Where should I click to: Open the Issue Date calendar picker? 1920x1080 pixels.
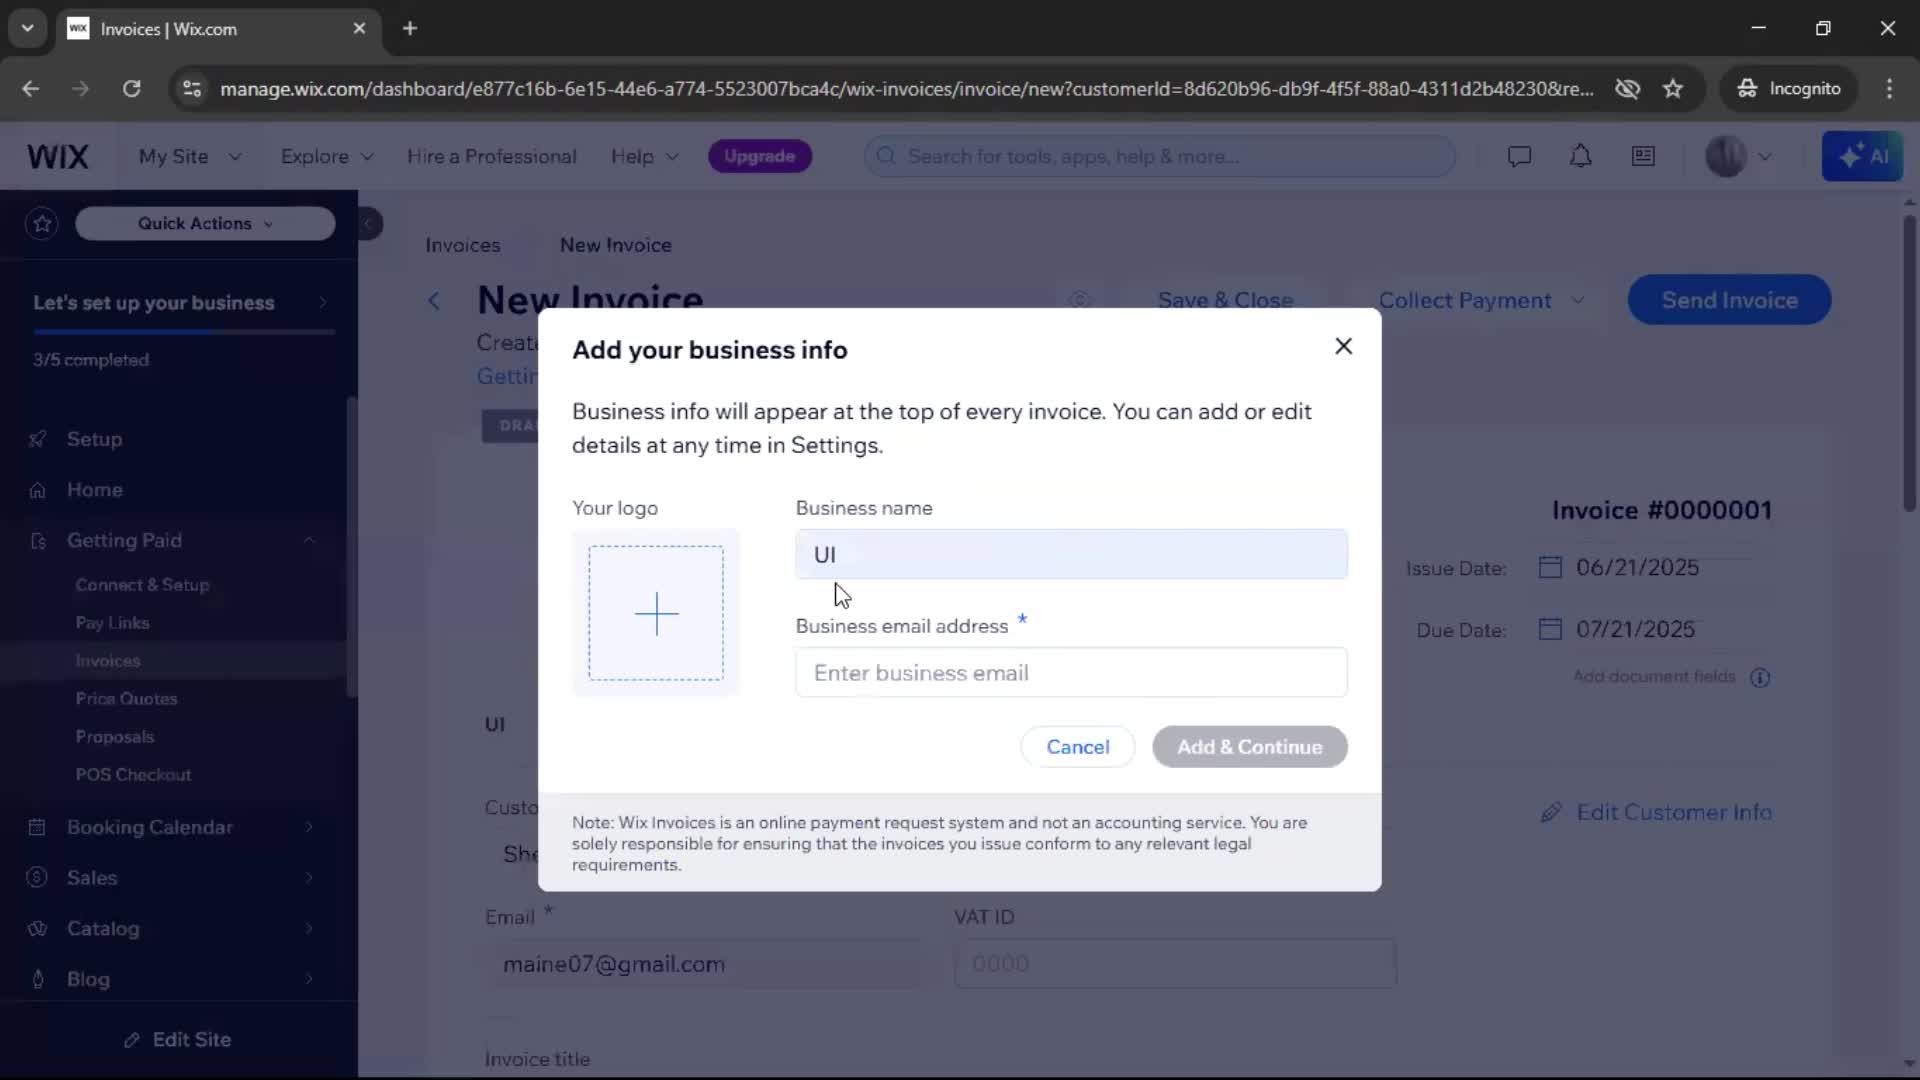1550,568
